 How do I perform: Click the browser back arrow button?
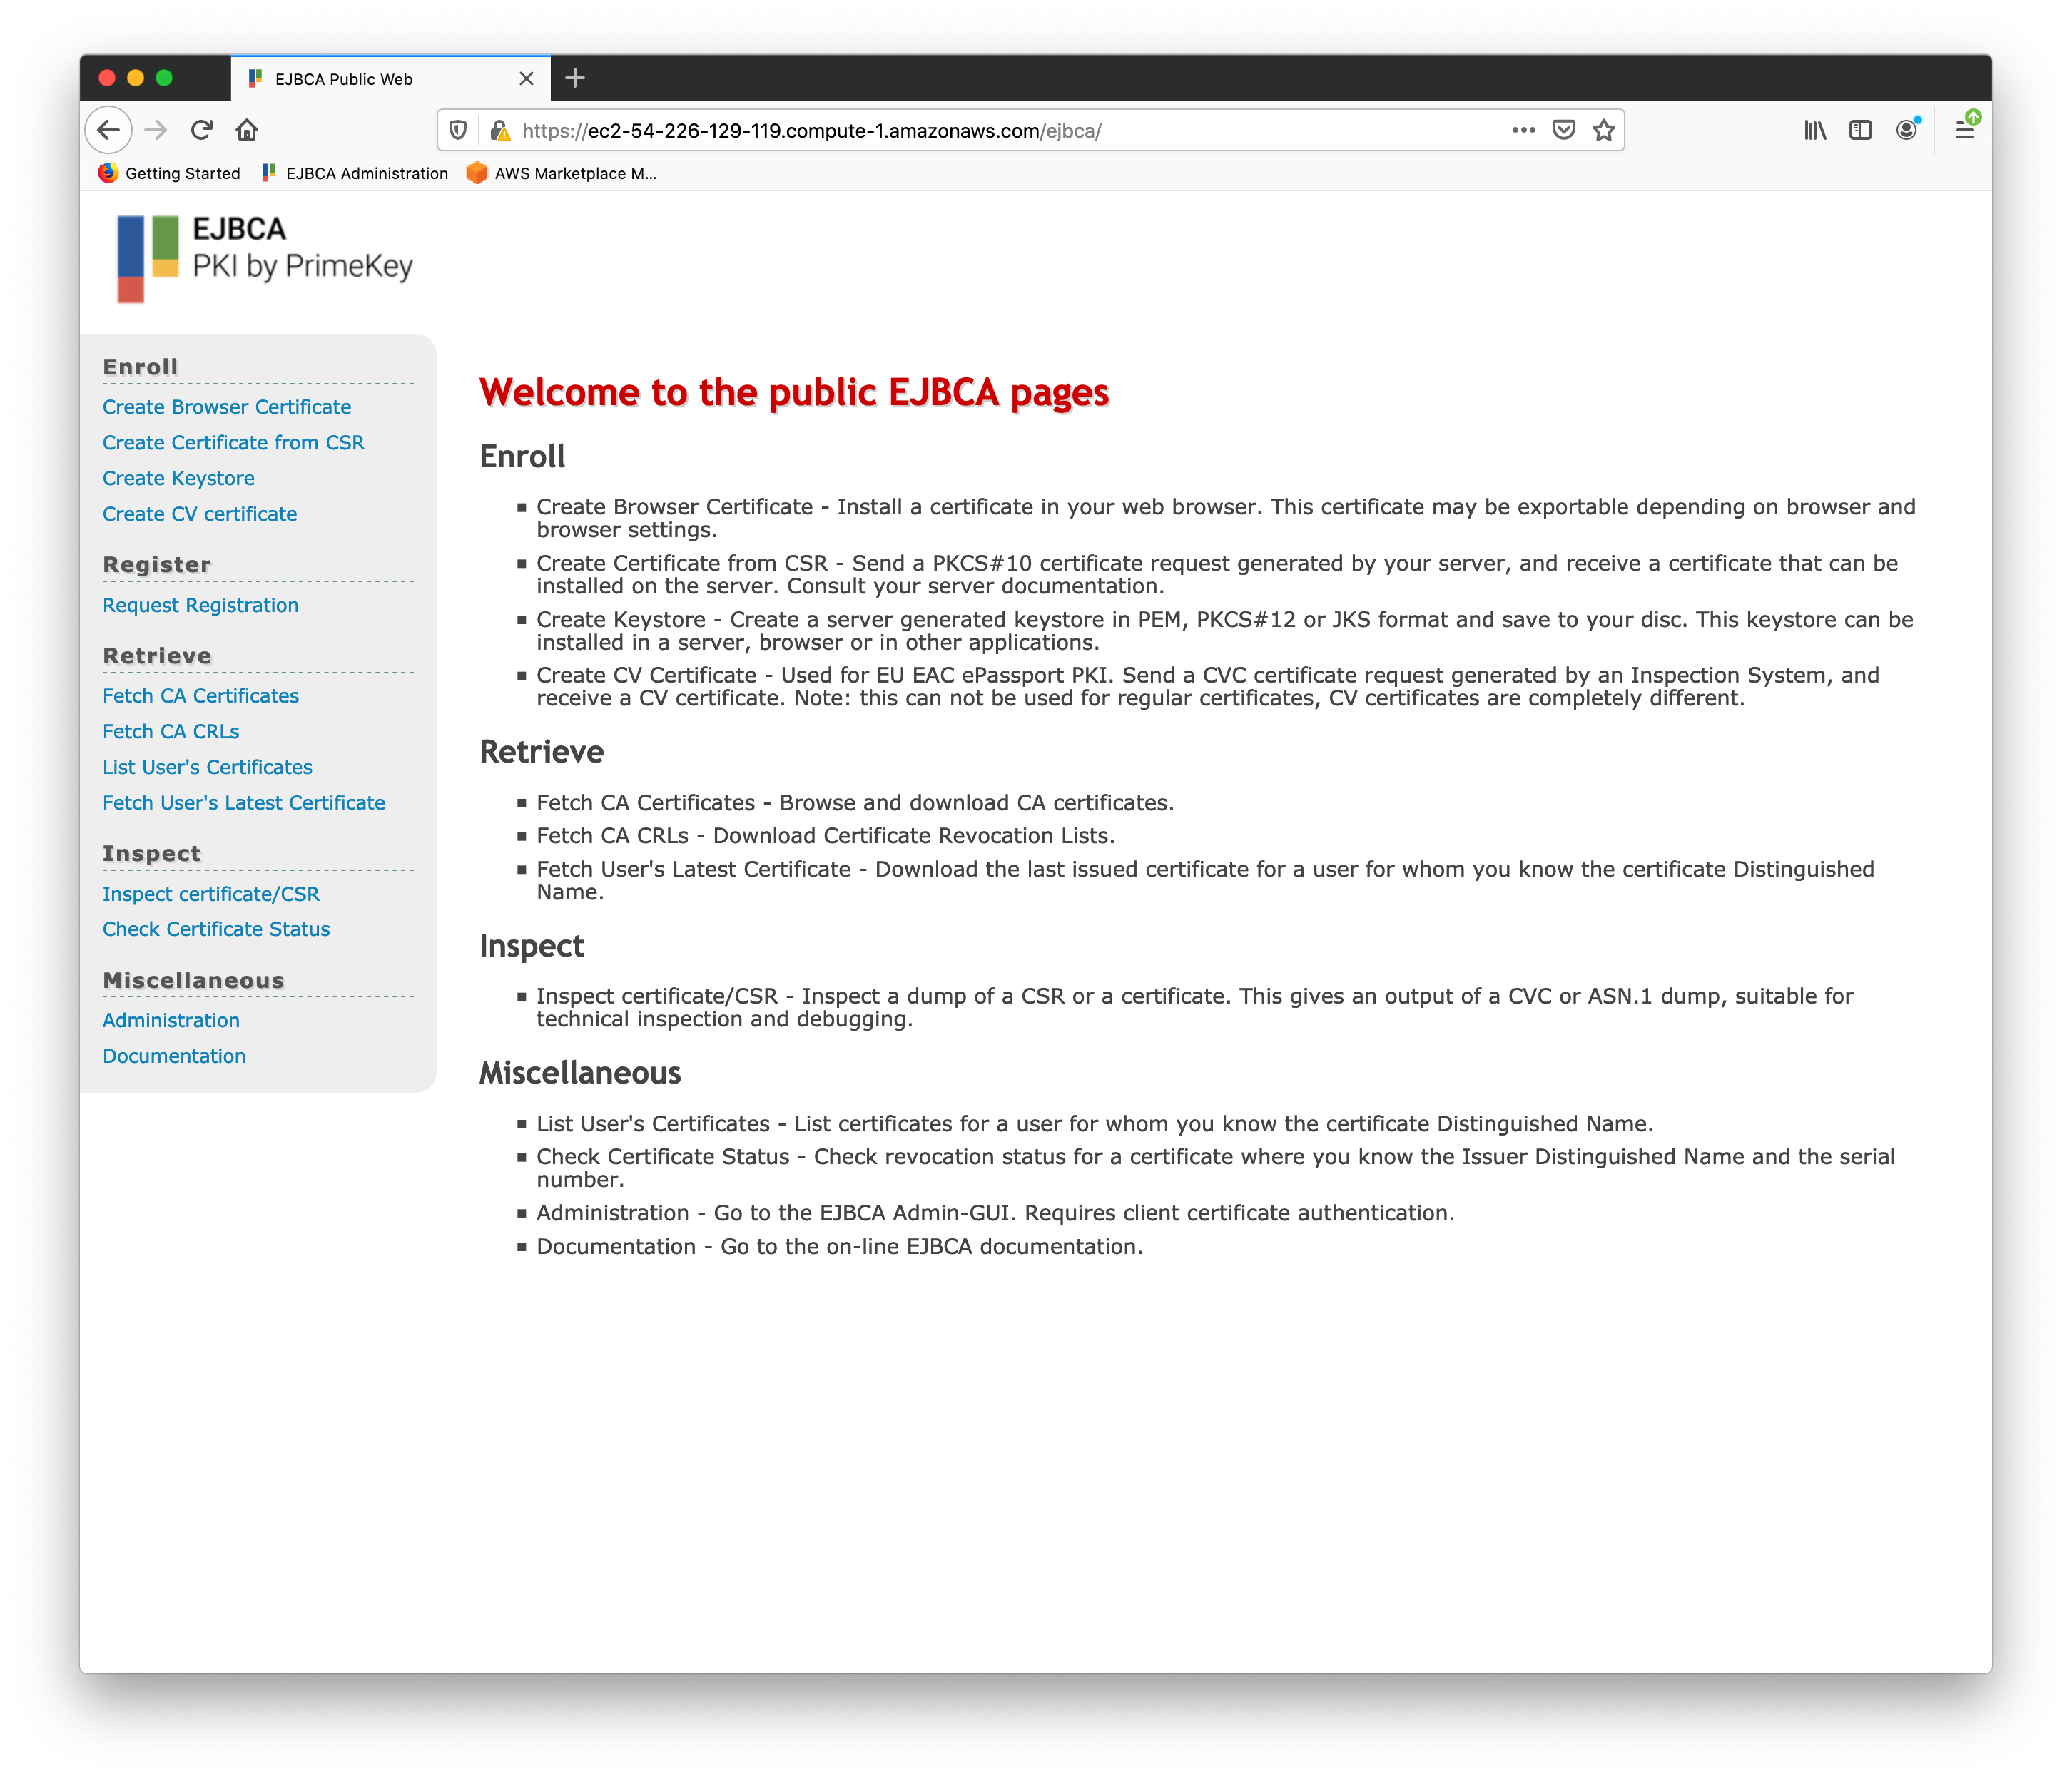108,130
